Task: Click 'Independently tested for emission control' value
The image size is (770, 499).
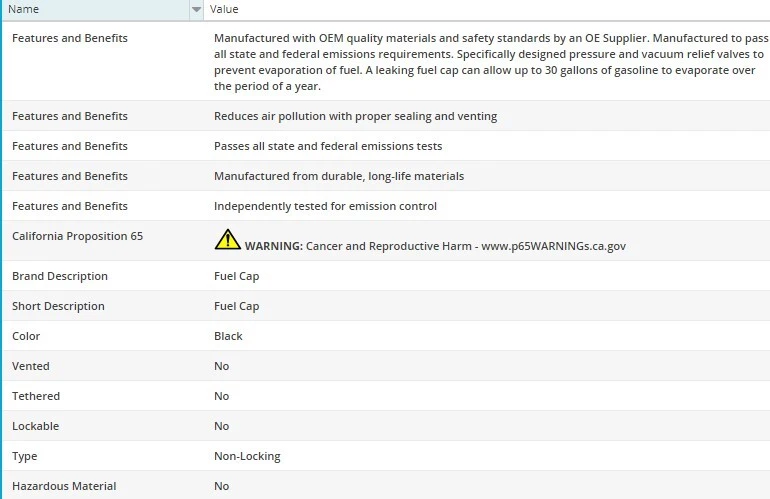Action: (325, 206)
